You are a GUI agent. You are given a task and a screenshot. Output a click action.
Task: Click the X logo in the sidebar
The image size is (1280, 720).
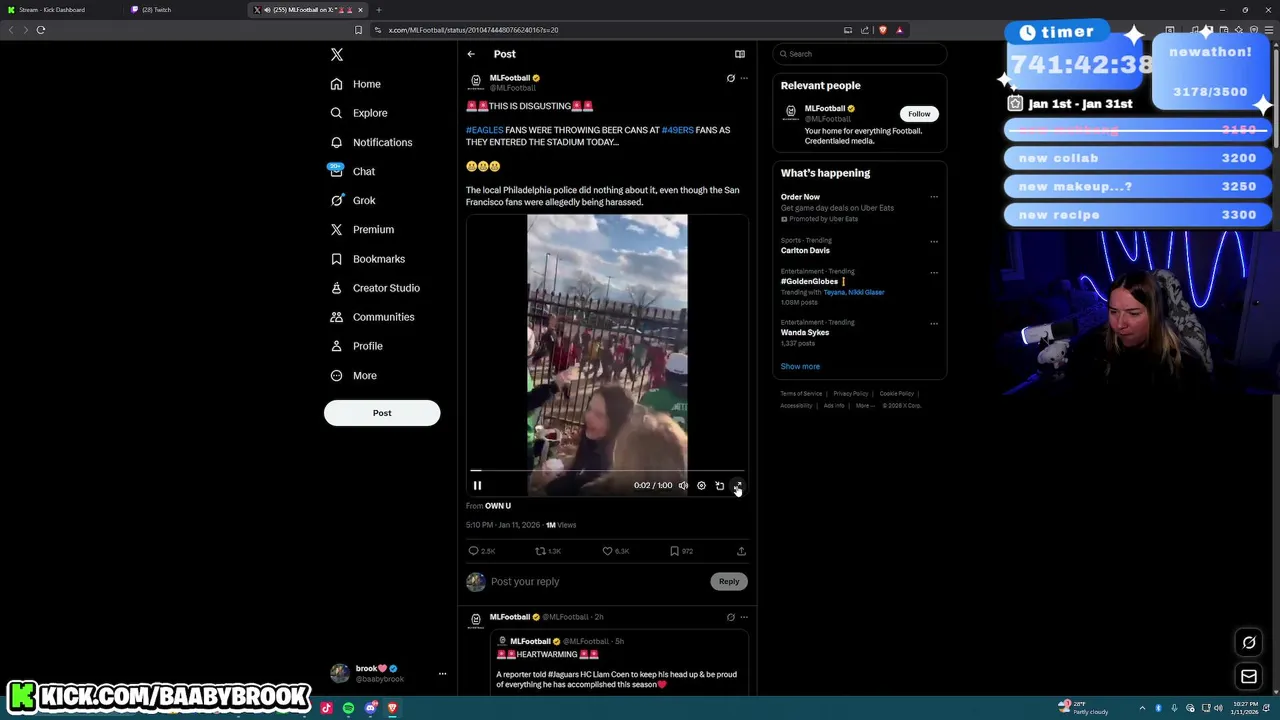[337, 55]
